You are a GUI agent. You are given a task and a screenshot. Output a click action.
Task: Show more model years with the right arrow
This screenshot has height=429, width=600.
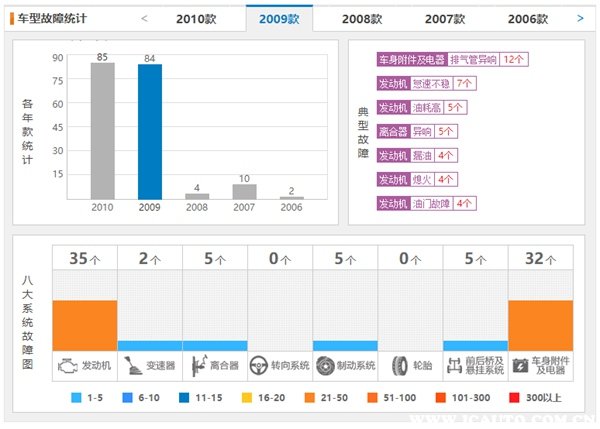(580, 18)
